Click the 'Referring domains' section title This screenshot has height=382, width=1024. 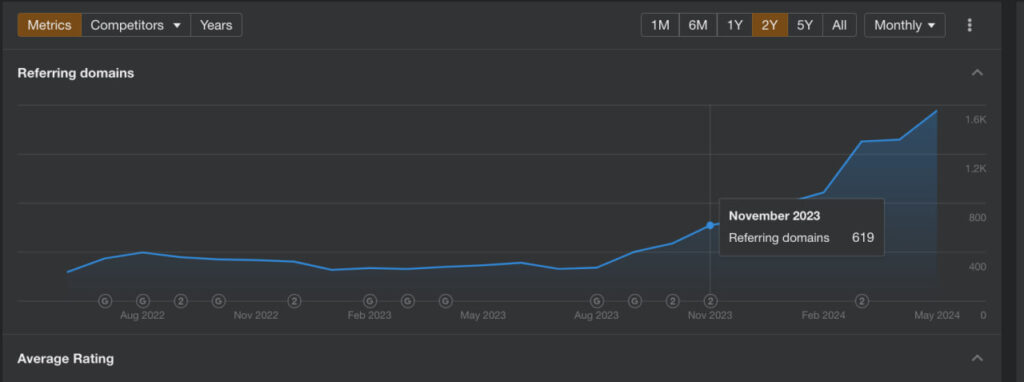(76, 73)
